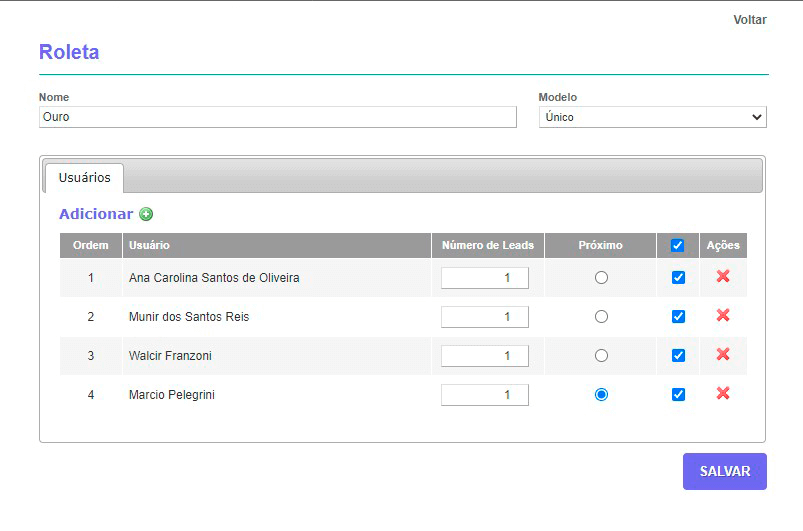The height and width of the screenshot is (531, 803).
Task: Click the Adicionar link text
Action: pos(96,214)
